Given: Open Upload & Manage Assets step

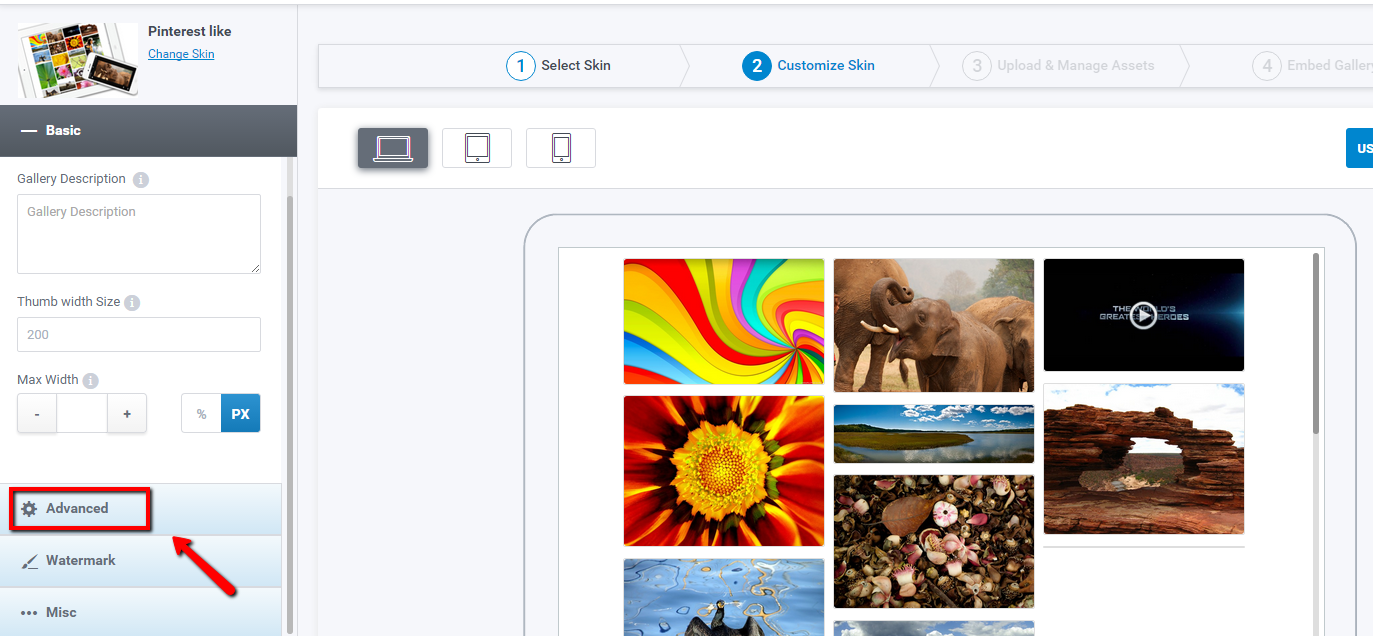Looking at the screenshot, I should [x=1058, y=66].
